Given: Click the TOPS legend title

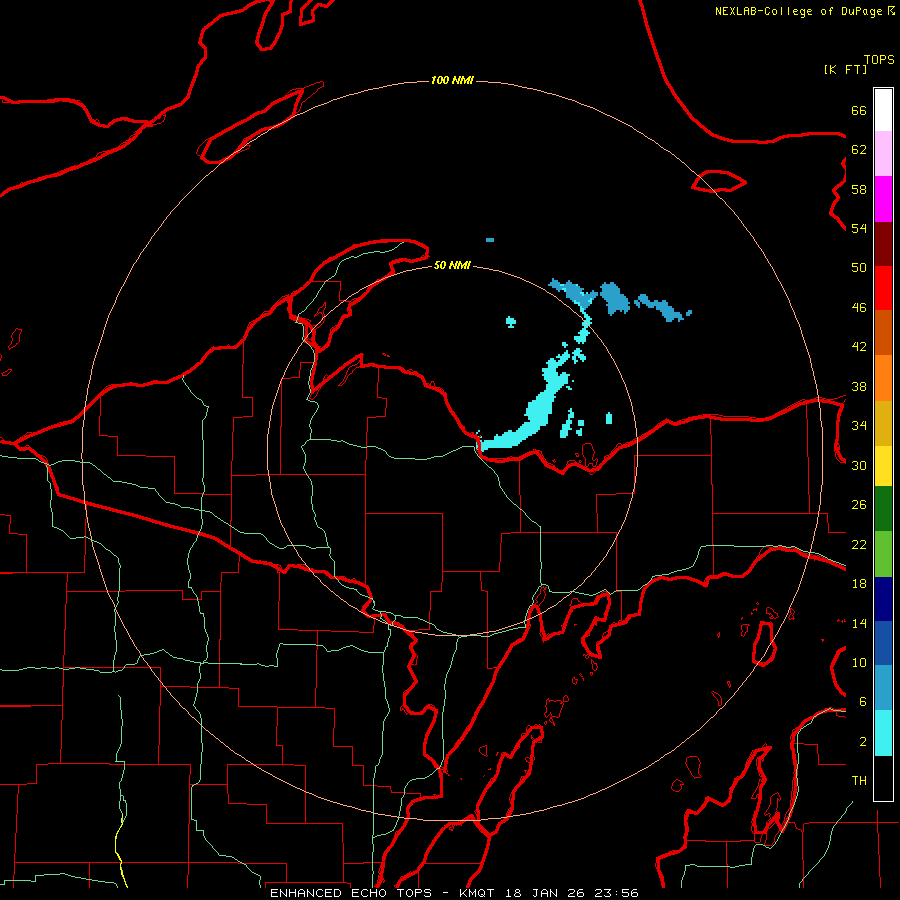Looking at the screenshot, I should 879,59.
